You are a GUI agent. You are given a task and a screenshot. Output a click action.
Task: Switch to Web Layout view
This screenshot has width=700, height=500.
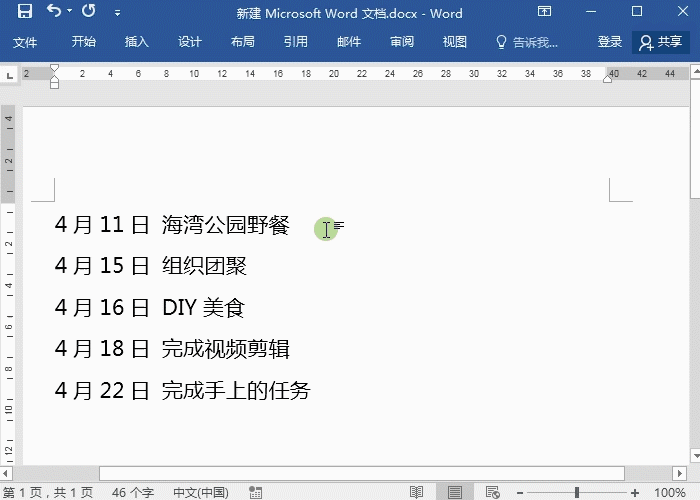(493, 492)
